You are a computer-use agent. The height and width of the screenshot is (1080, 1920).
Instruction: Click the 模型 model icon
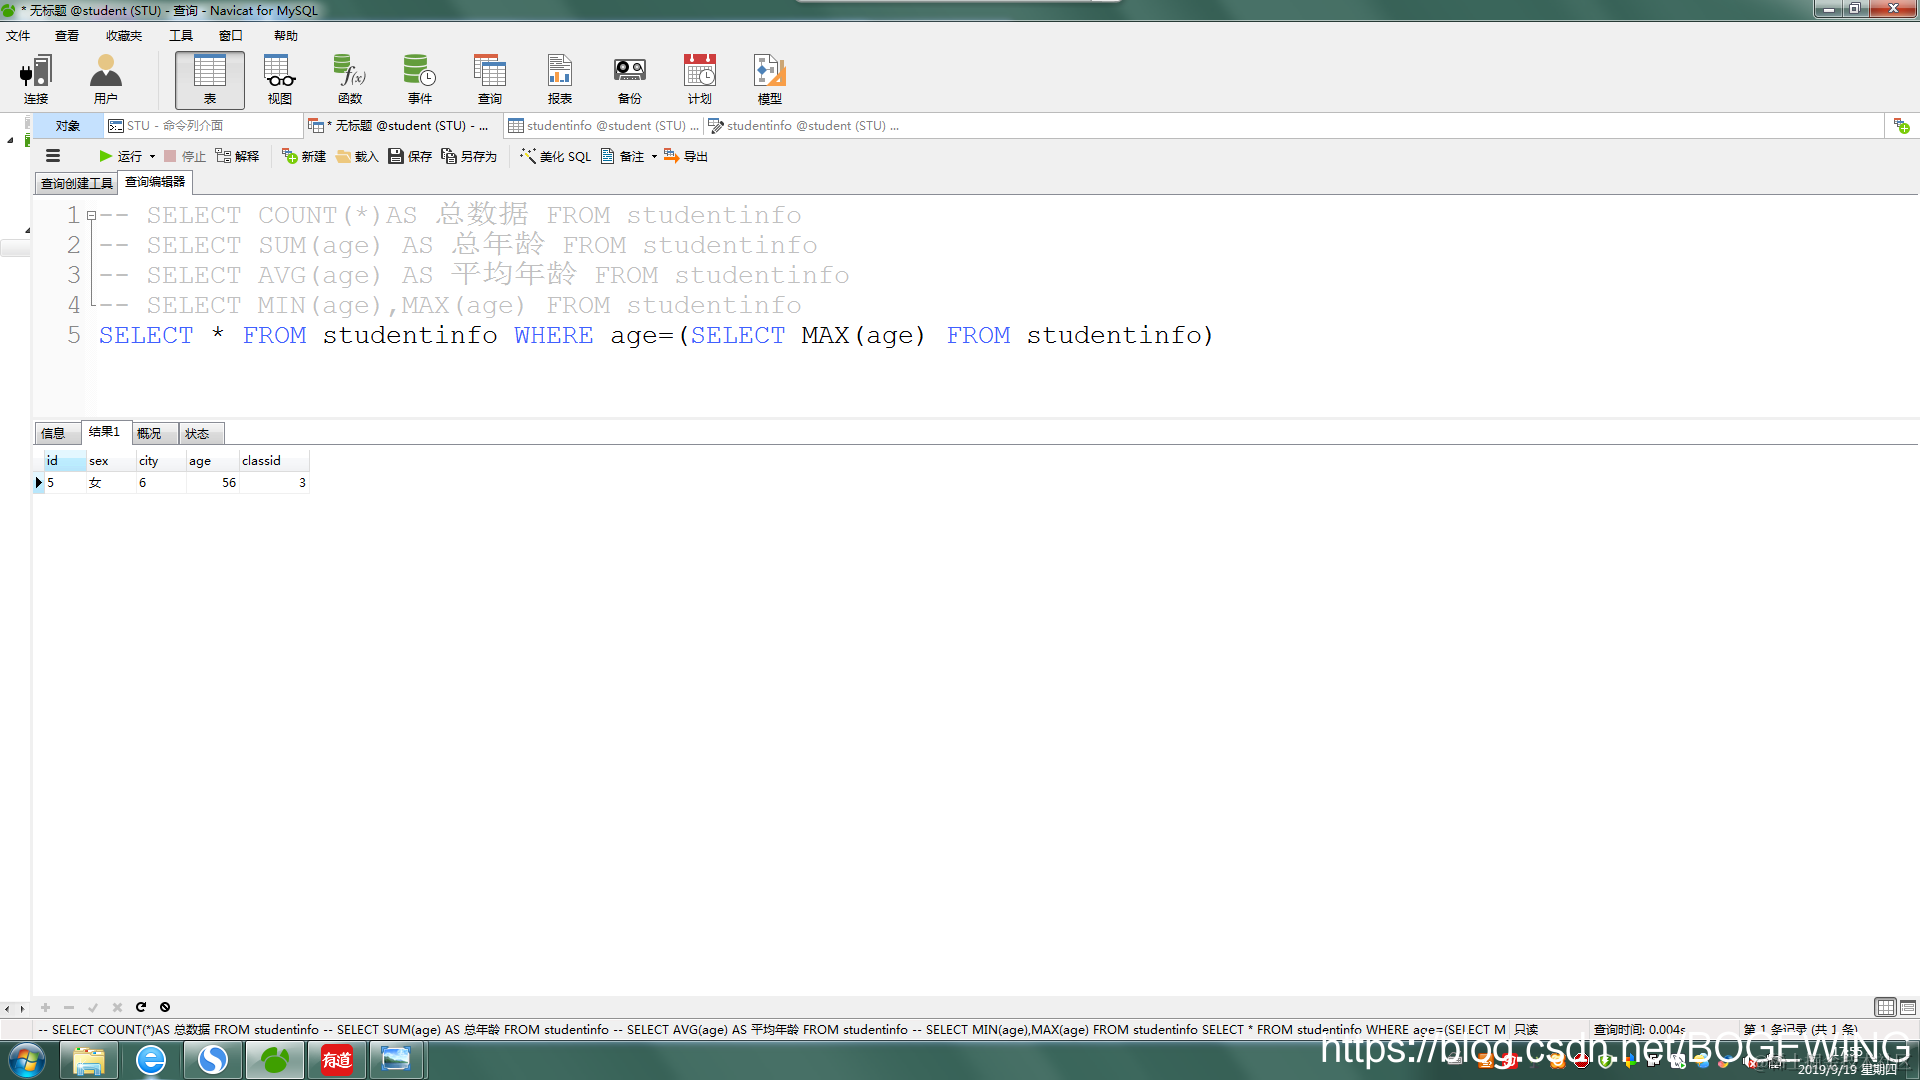point(769,80)
